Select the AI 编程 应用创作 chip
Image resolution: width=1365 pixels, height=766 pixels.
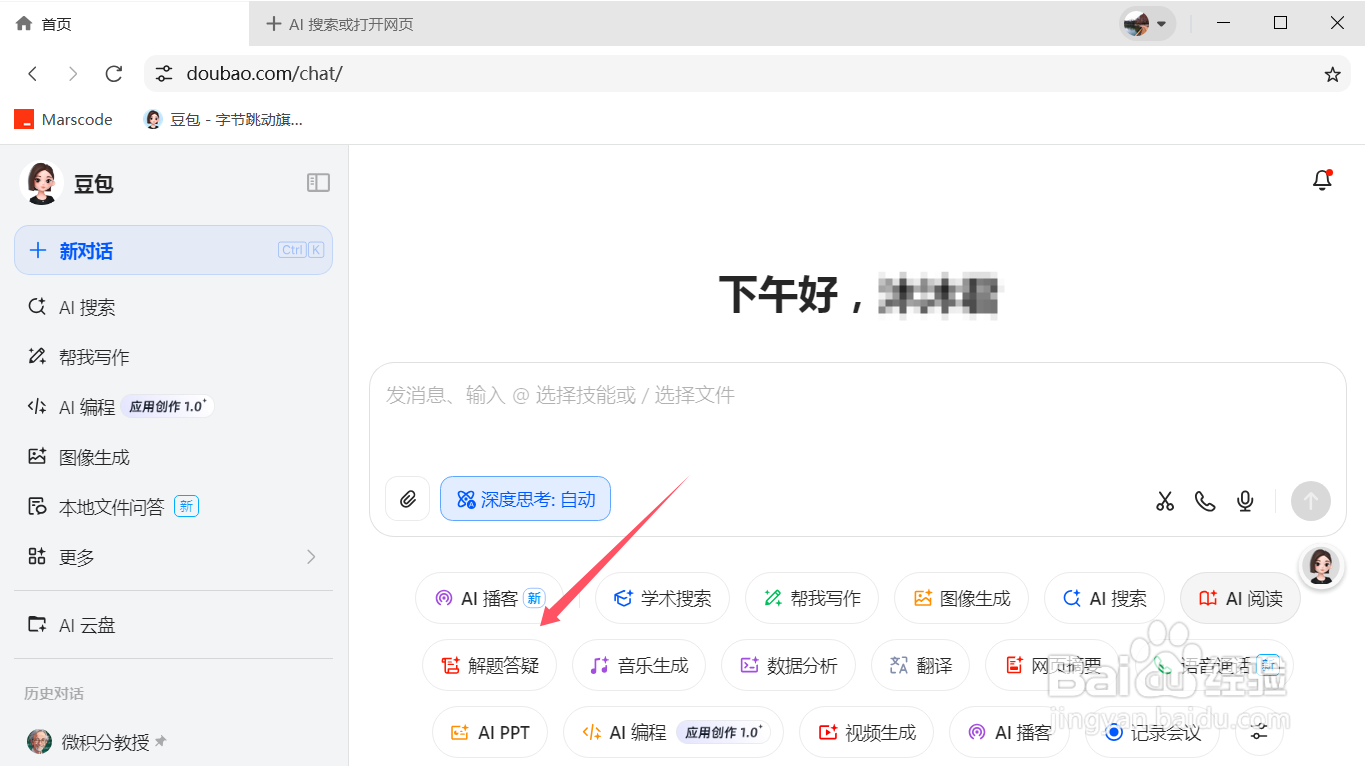click(x=673, y=732)
